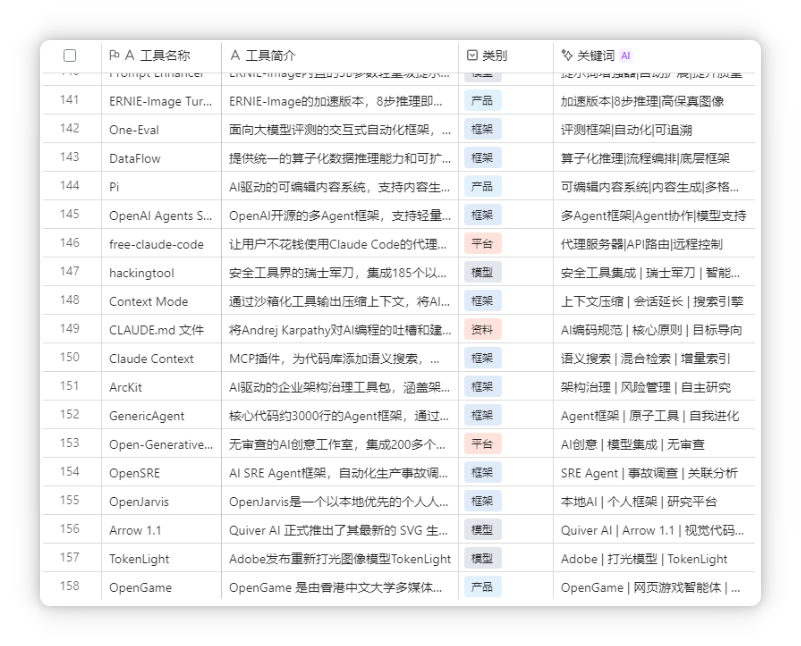Image resolution: width=801 pixels, height=646 pixels.
Task: Select row number 155
Action: (69, 500)
